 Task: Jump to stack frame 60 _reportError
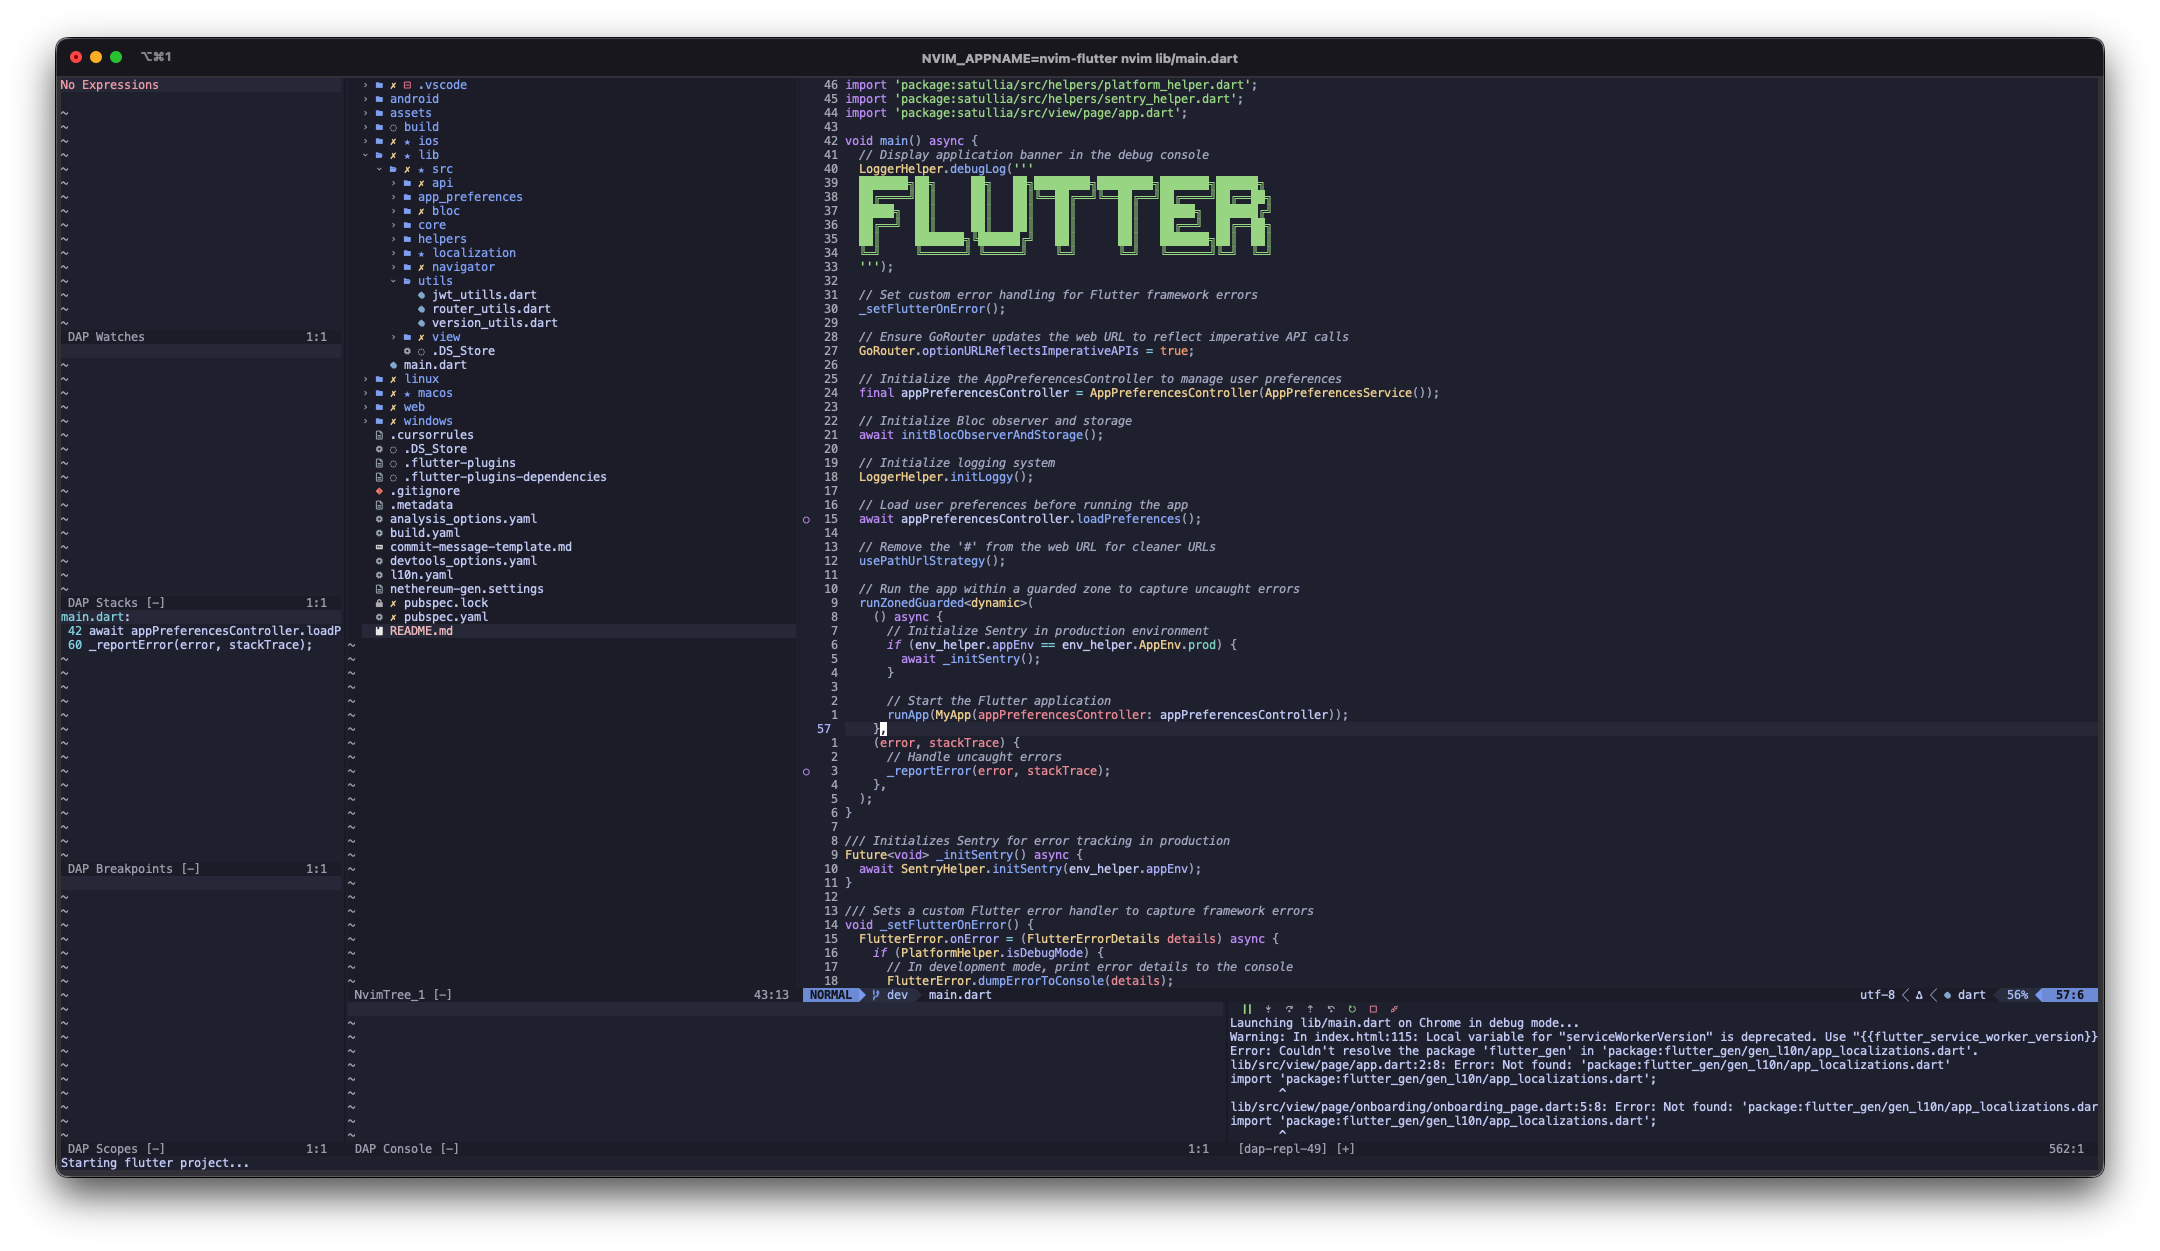190,645
